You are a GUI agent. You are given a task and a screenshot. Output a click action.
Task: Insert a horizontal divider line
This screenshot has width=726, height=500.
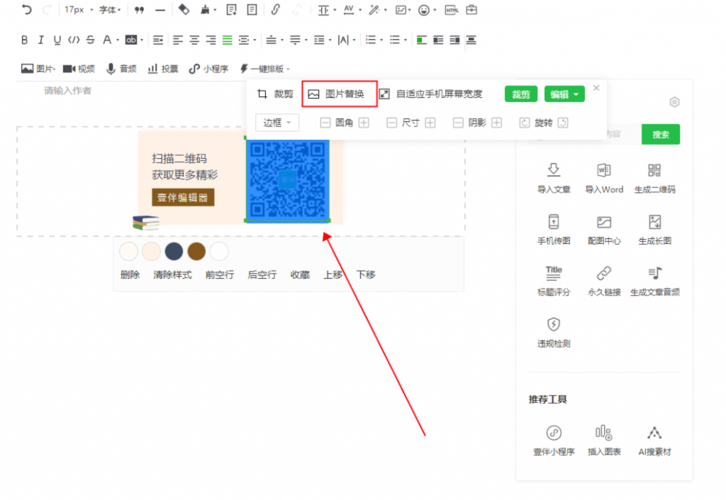(160, 10)
